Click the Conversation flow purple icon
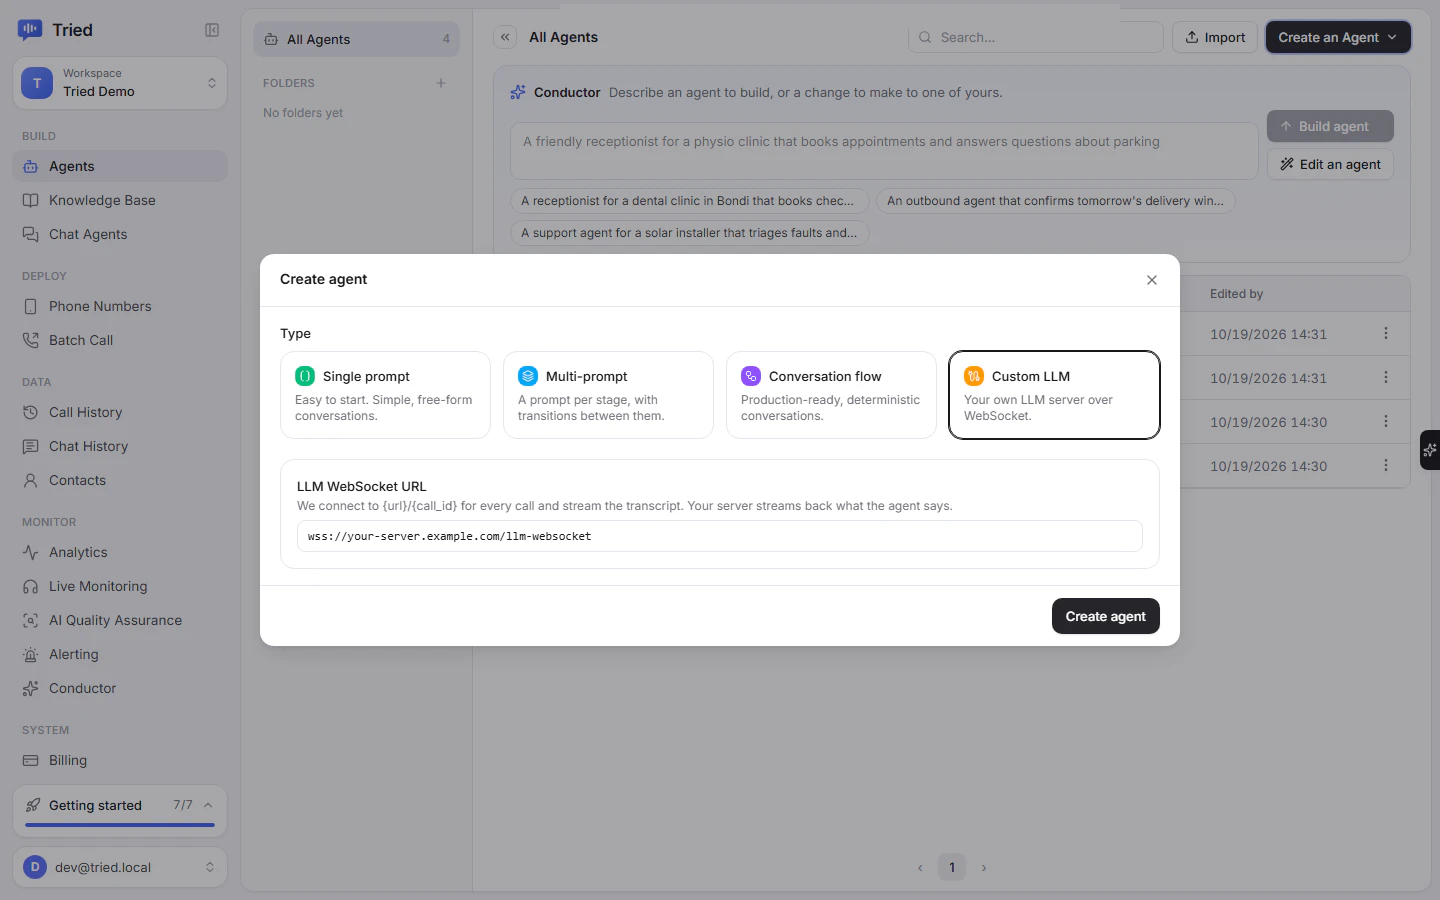 (751, 376)
